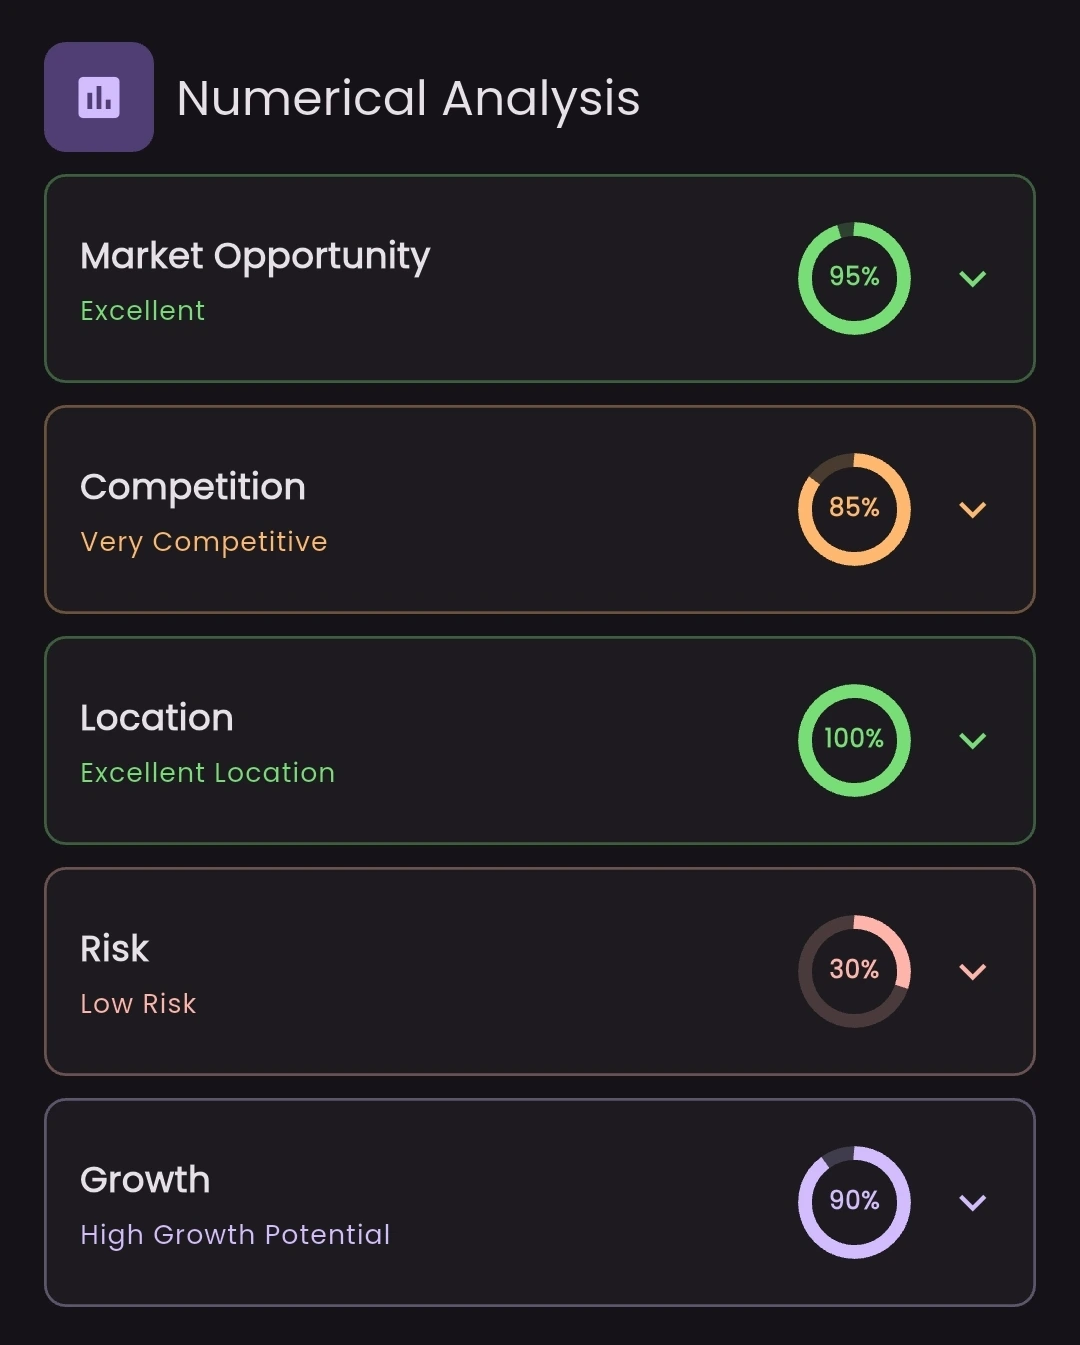Expand the Competition card chevron

click(x=972, y=509)
